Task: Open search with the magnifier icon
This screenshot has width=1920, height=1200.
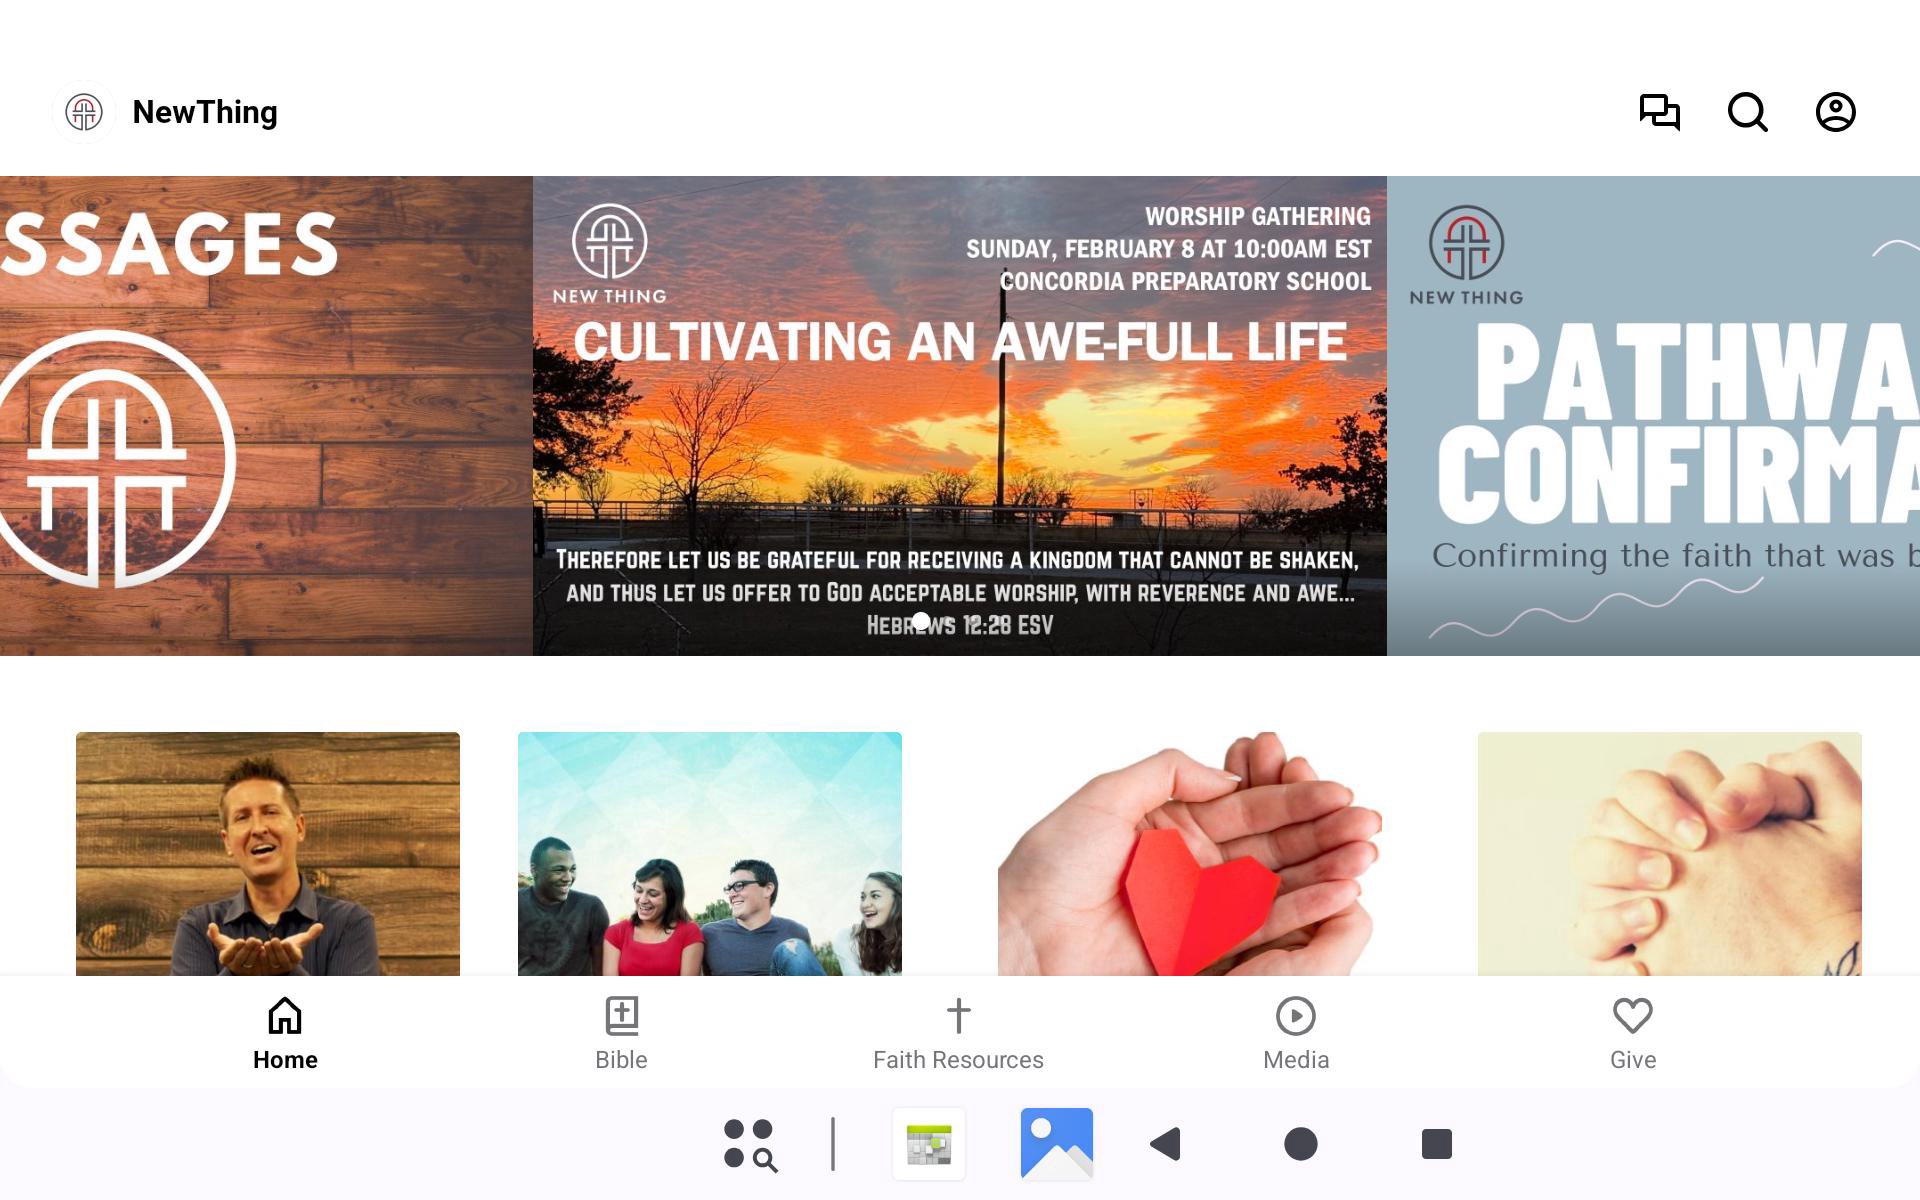Action: (1747, 112)
